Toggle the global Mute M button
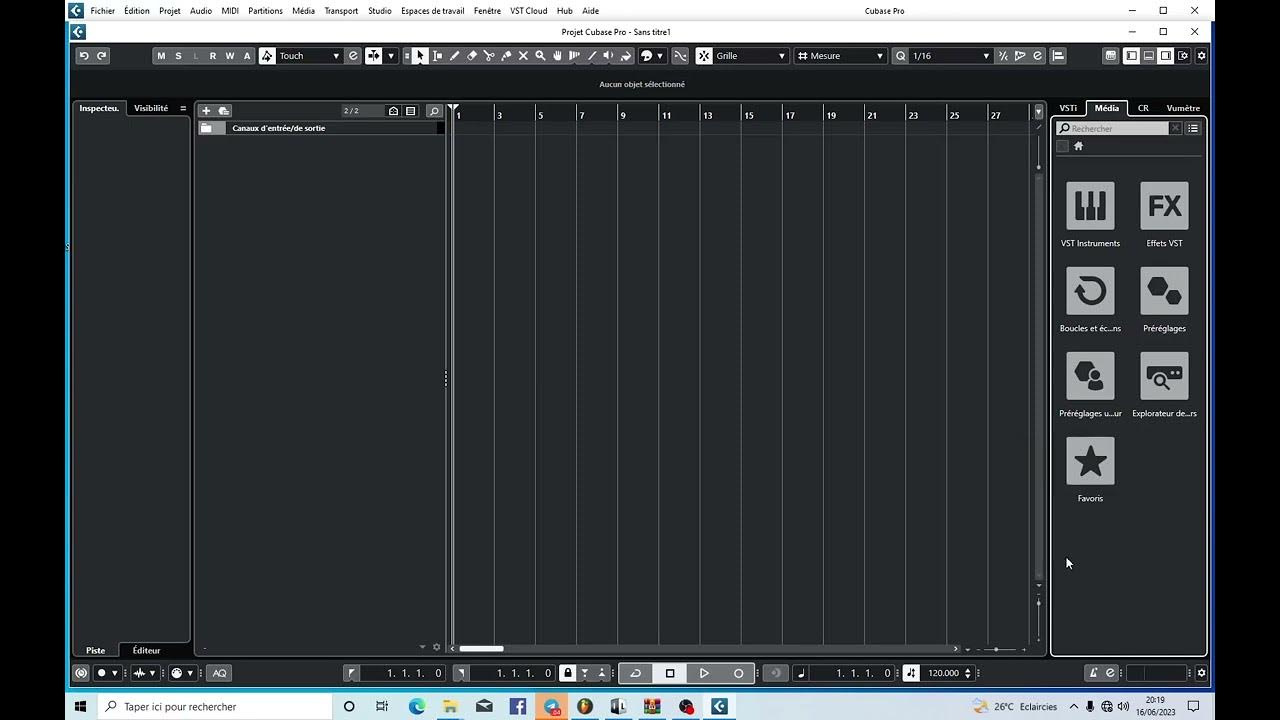1280x720 pixels. (161, 56)
